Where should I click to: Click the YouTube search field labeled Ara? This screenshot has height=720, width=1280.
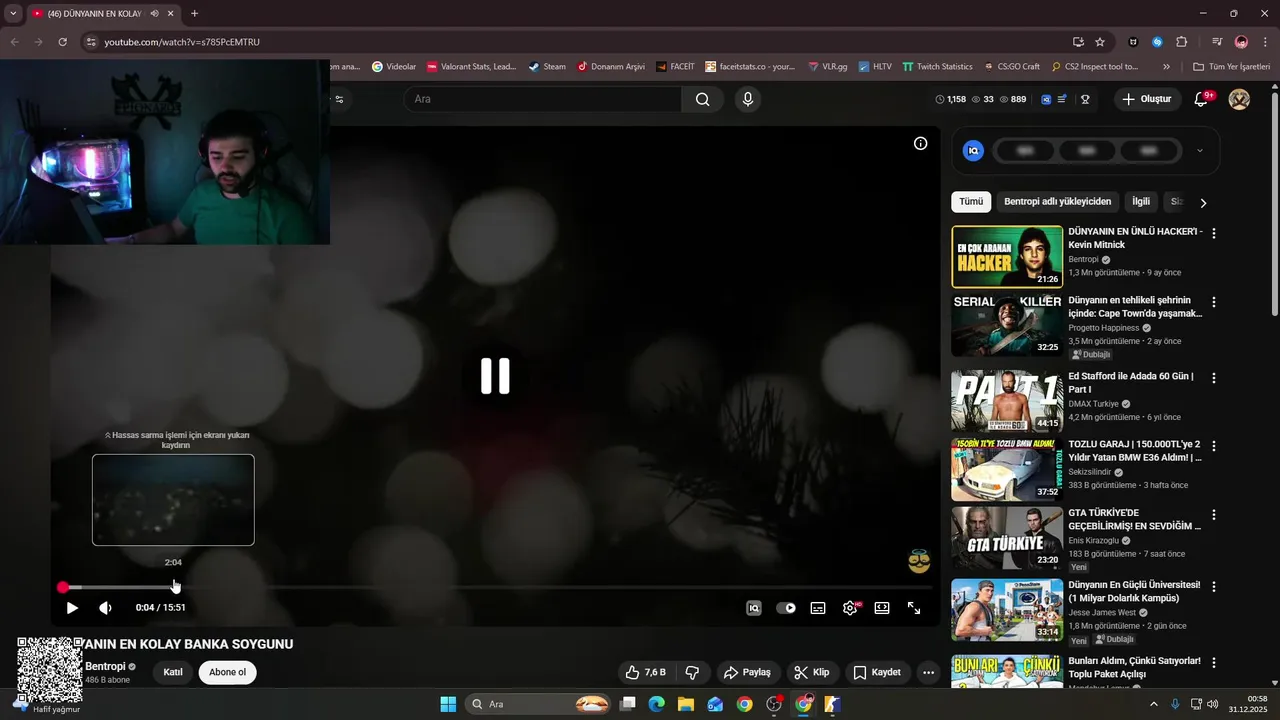pos(543,99)
